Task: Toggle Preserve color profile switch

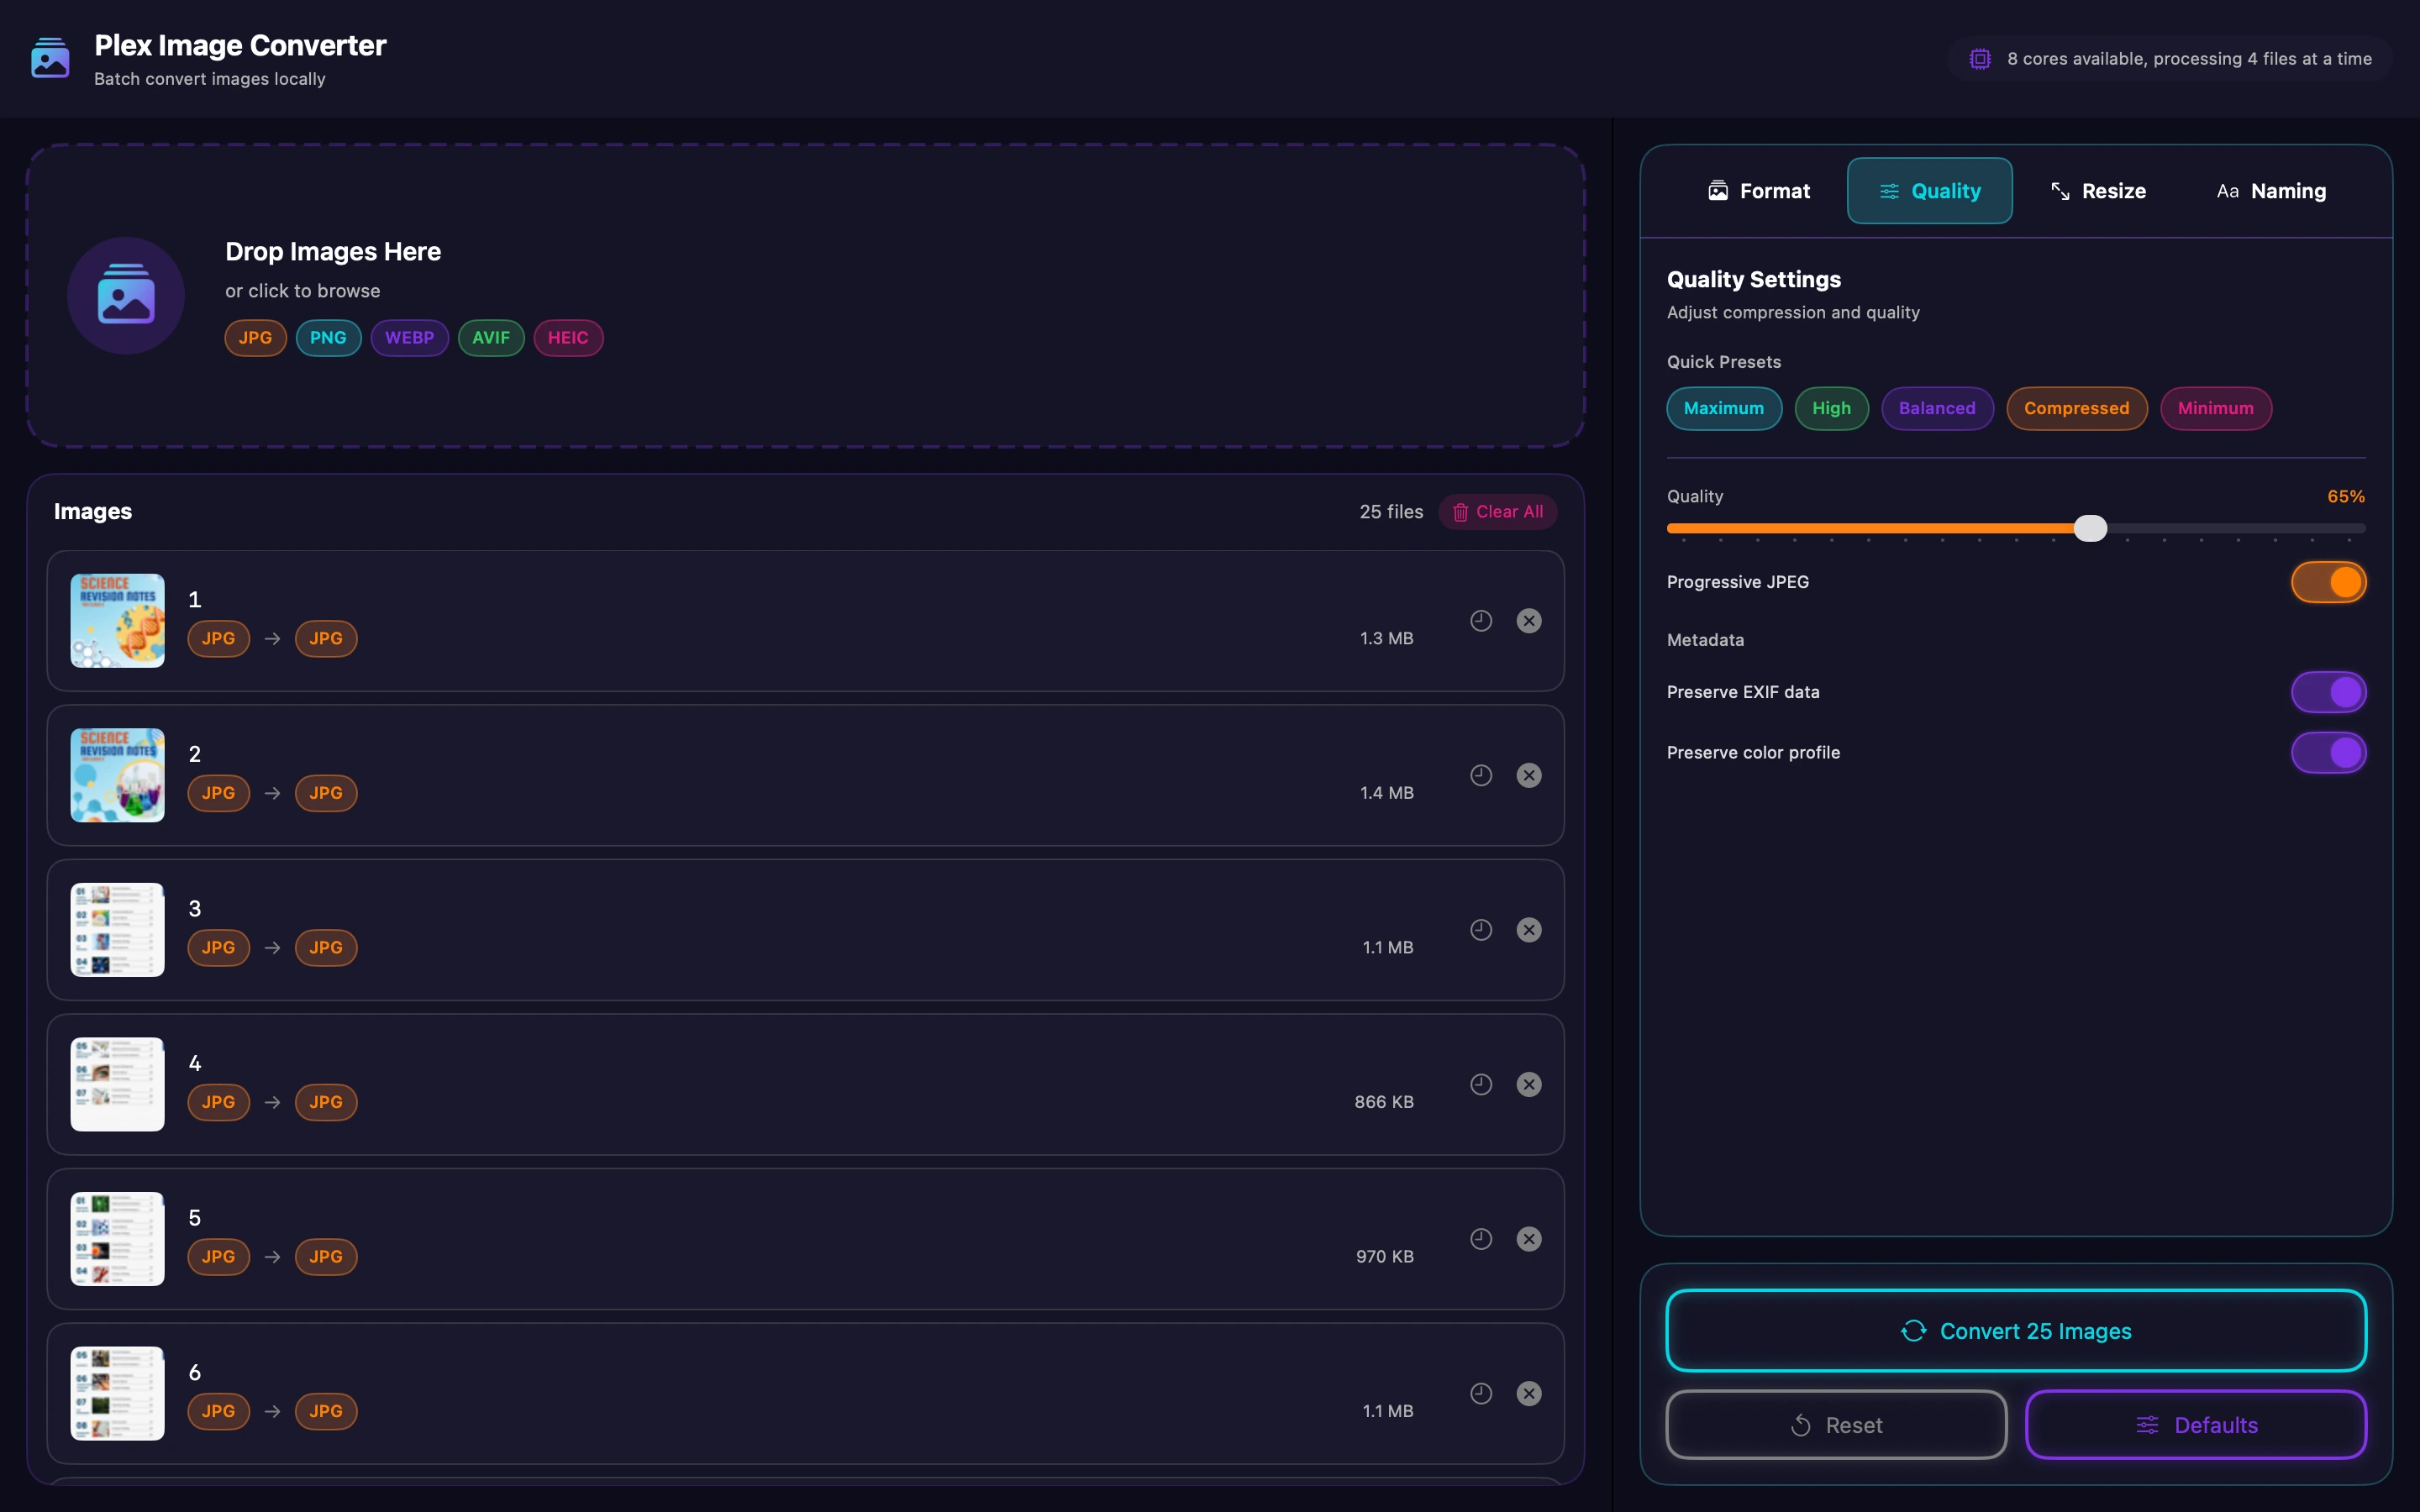Action: tap(2328, 752)
